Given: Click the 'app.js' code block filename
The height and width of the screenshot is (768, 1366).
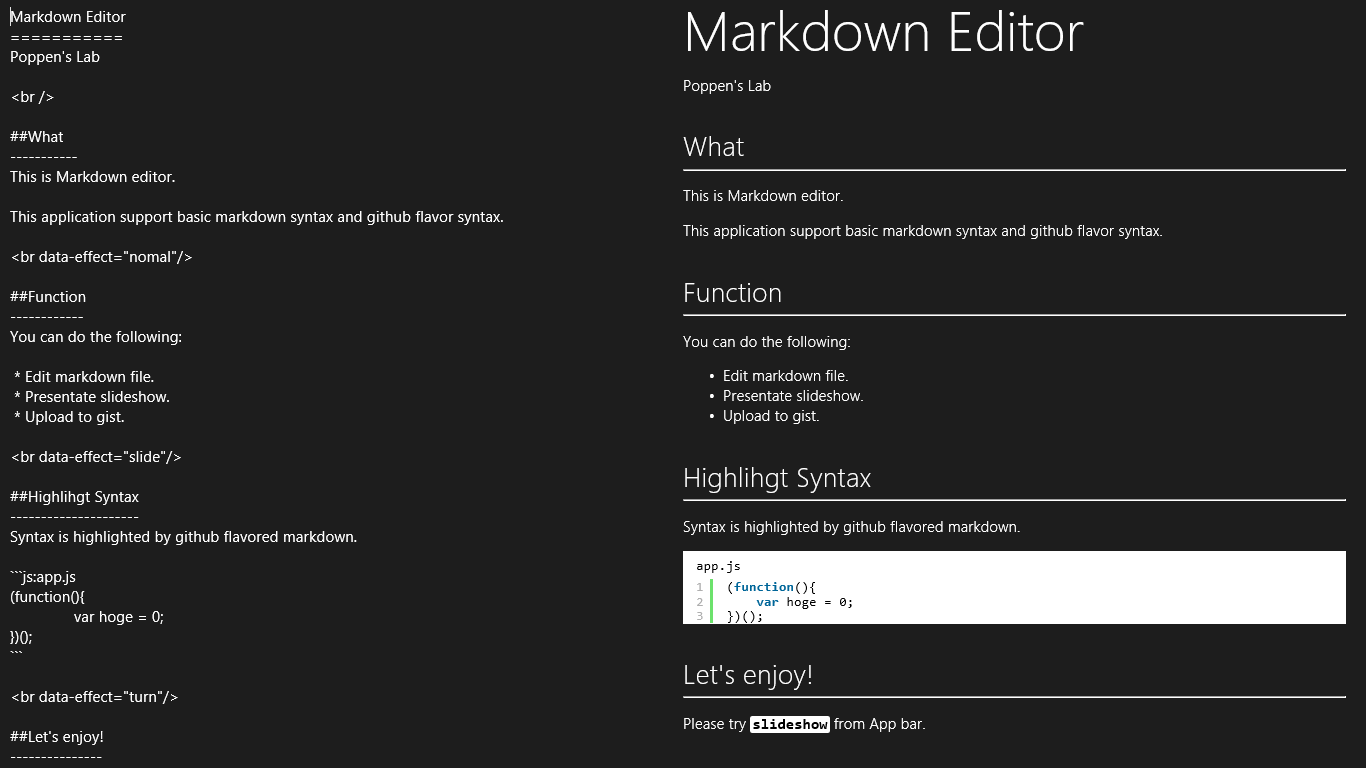Looking at the screenshot, I should pyautogui.click(x=719, y=567).
